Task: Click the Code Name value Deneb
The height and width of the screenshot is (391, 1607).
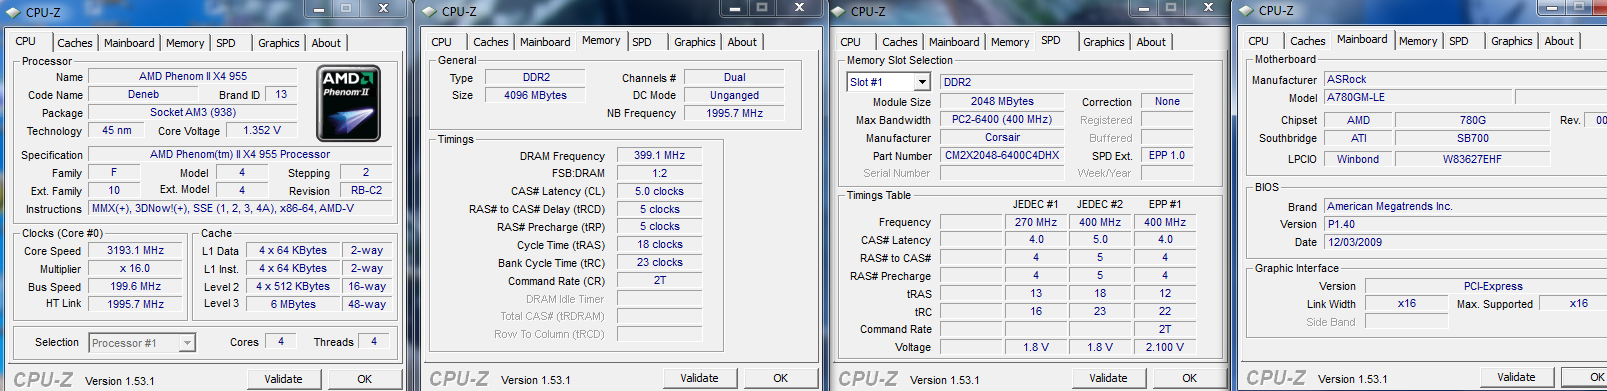Action: (x=143, y=95)
